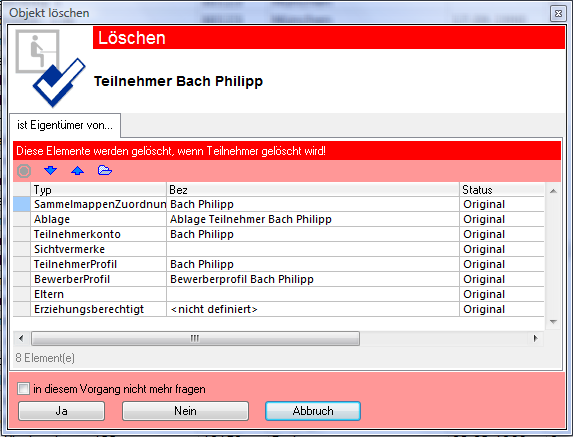The height and width of the screenshot is (437, 573).
Task: Click the gray stop circle toolbar icon
Action: click(24, 171)
